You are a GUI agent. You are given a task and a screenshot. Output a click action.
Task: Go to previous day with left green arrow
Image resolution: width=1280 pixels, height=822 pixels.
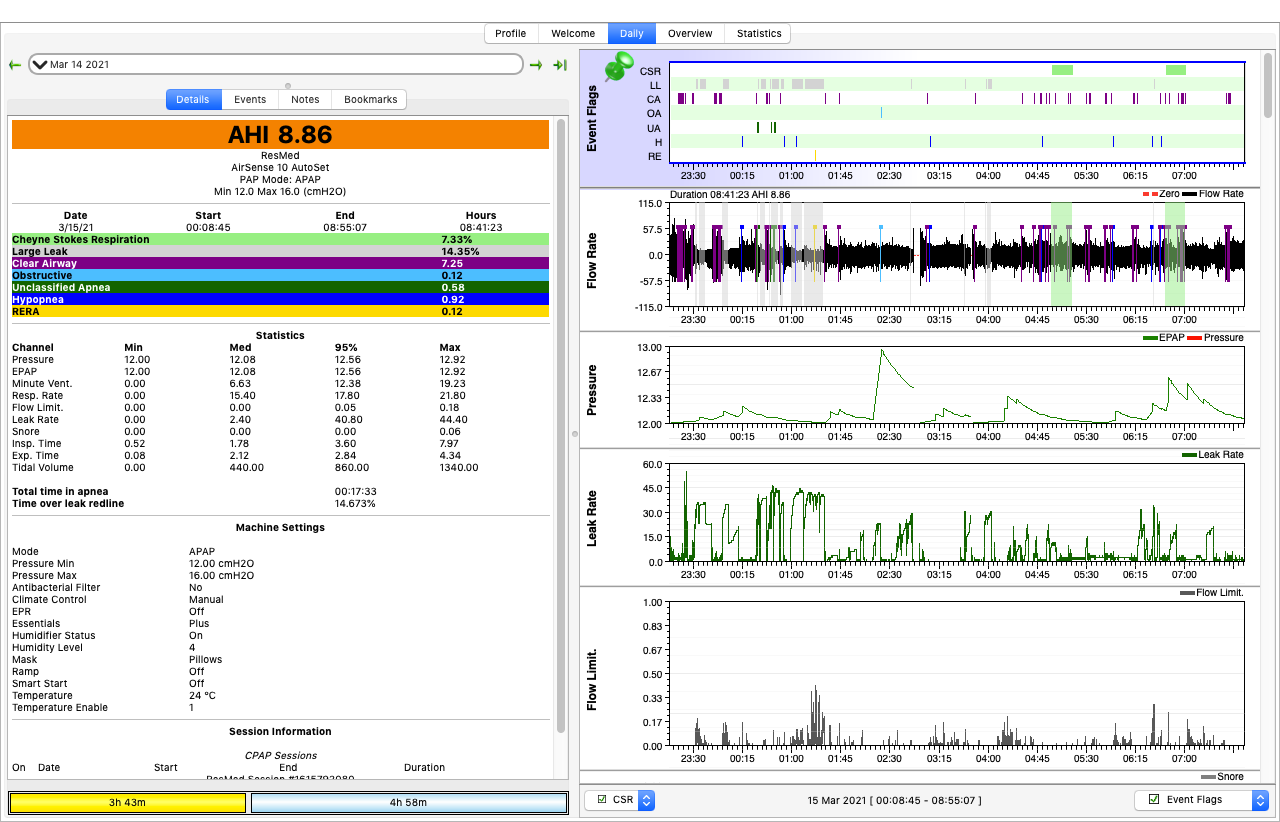coord(15,65)
